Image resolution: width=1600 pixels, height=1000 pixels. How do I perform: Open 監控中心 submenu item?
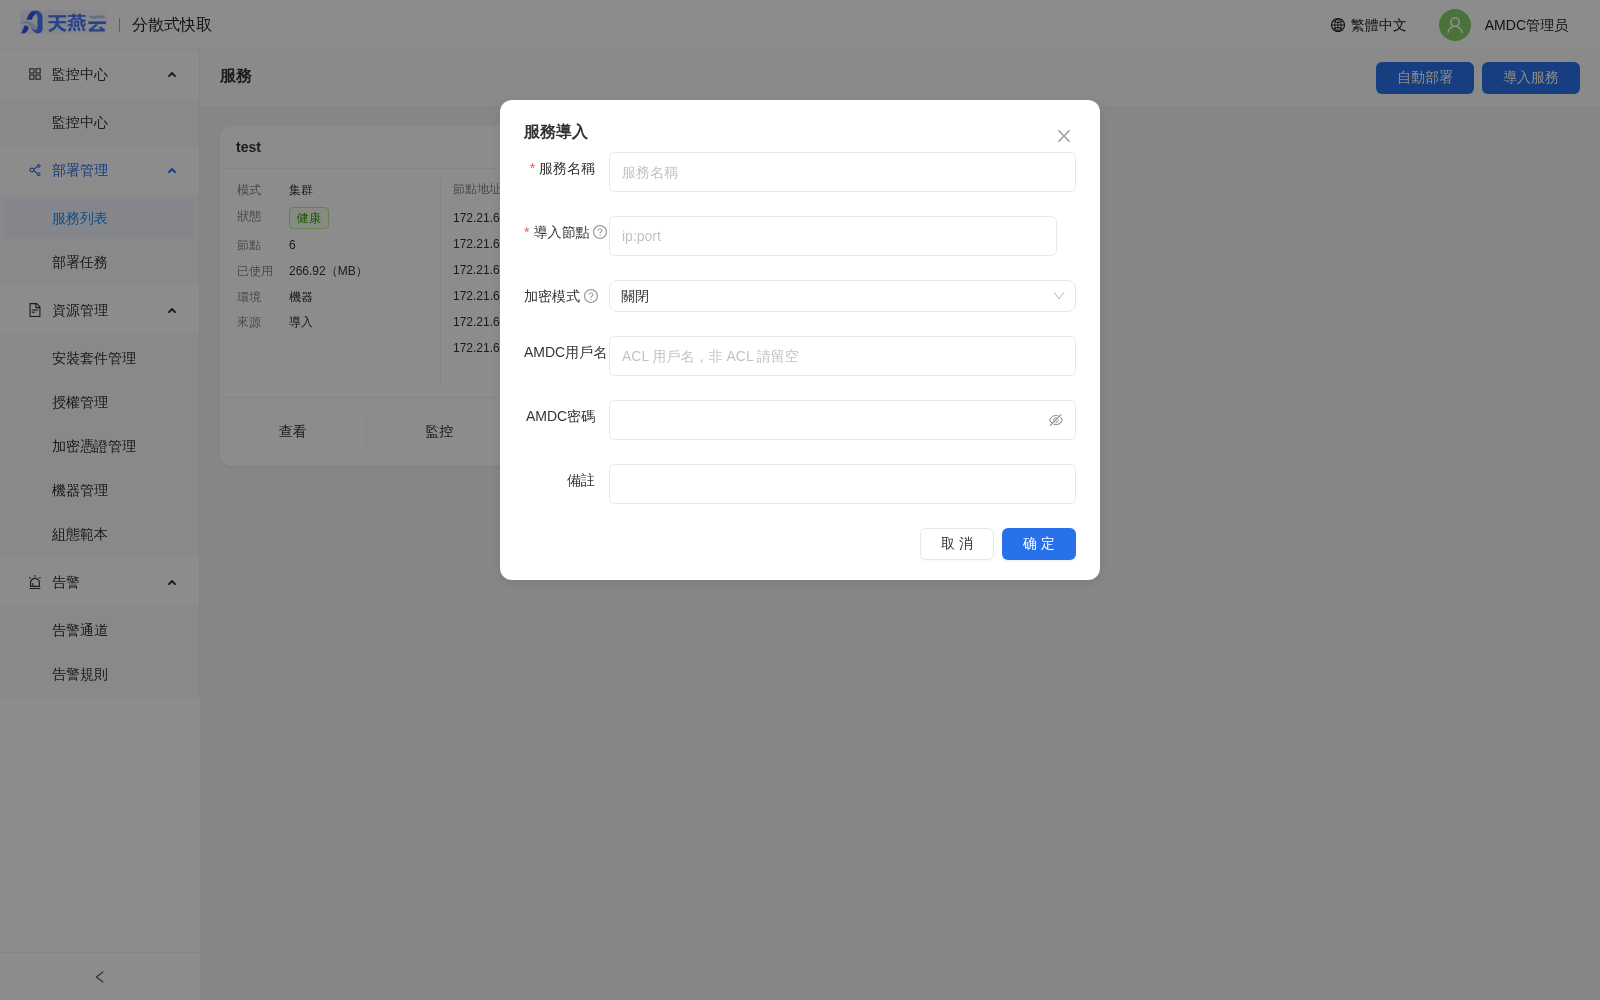[100, 122]
